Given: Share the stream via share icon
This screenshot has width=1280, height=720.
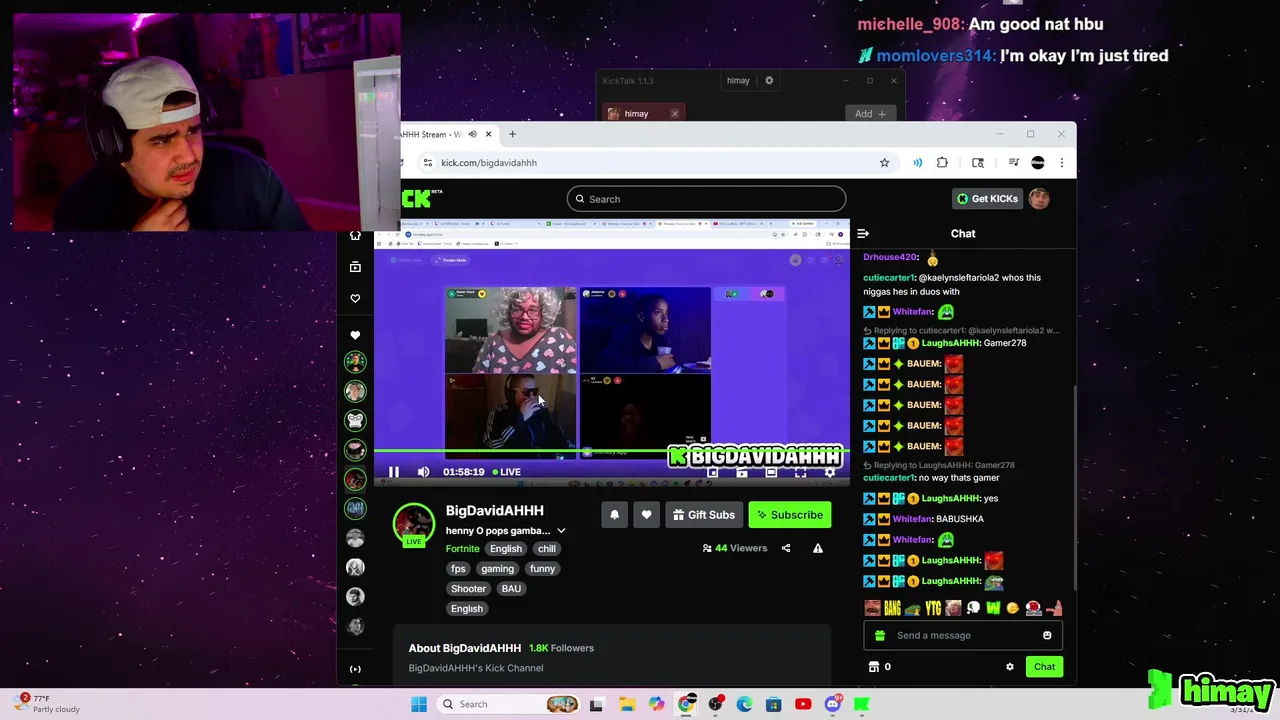Looking at the screenshot, I should point(786,548).
